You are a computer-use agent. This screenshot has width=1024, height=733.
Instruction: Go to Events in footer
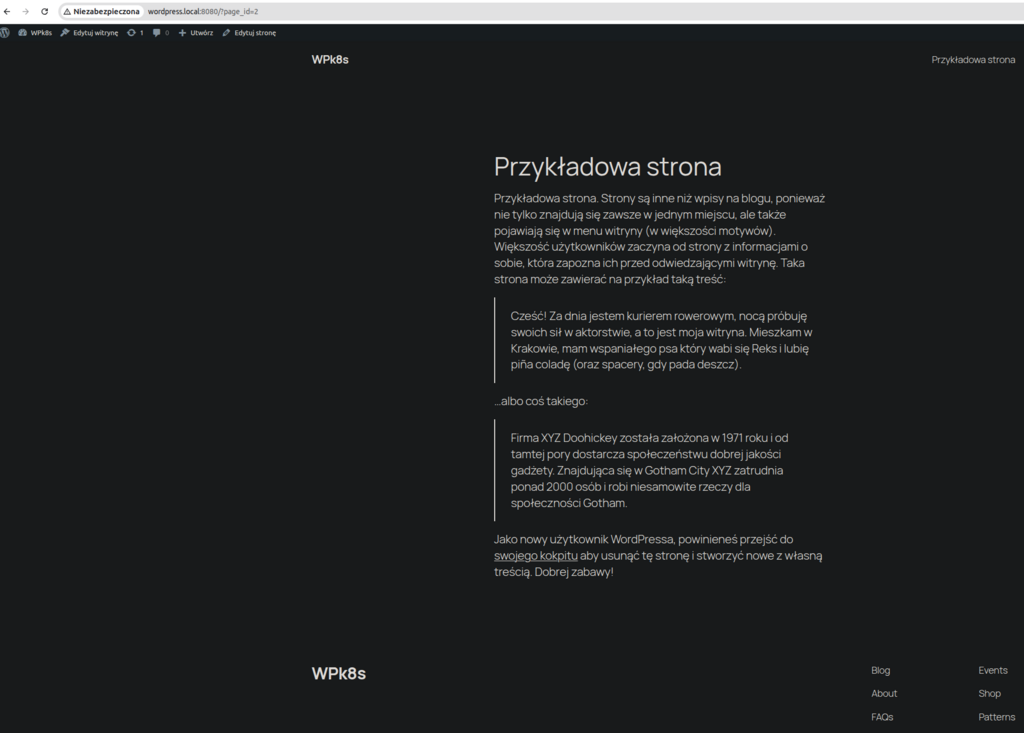tap(993, 670)
